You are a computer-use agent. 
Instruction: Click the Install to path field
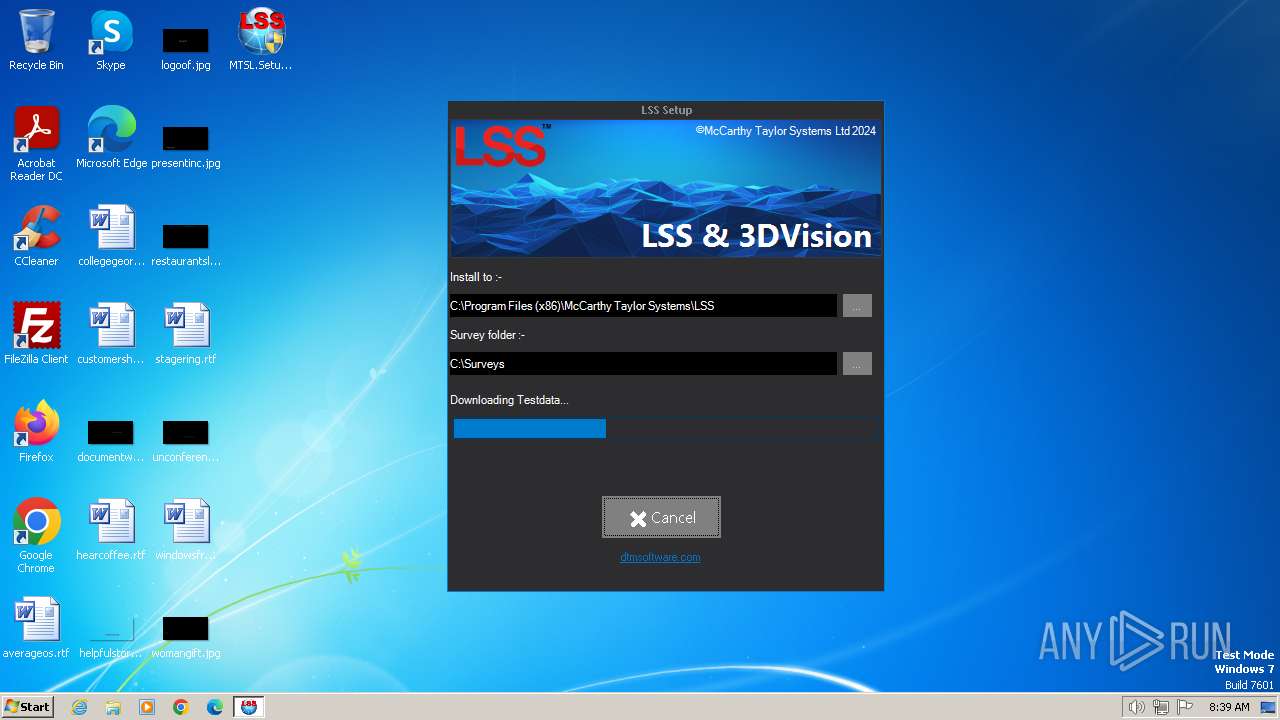tap(643, 306)
